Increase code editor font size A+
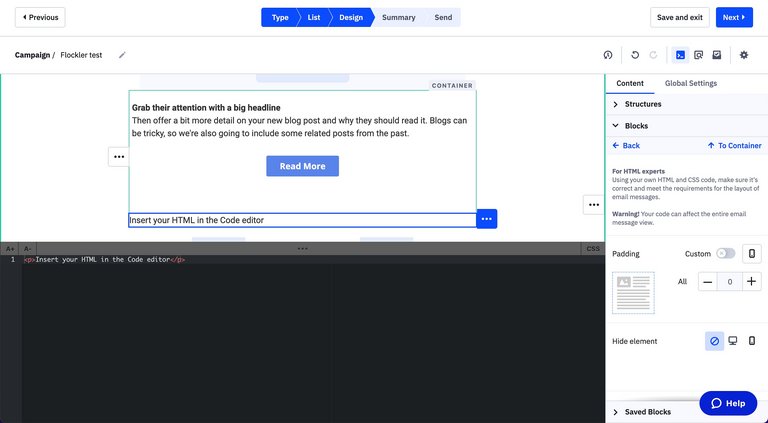The image size is (768, 423). point(10,249)
